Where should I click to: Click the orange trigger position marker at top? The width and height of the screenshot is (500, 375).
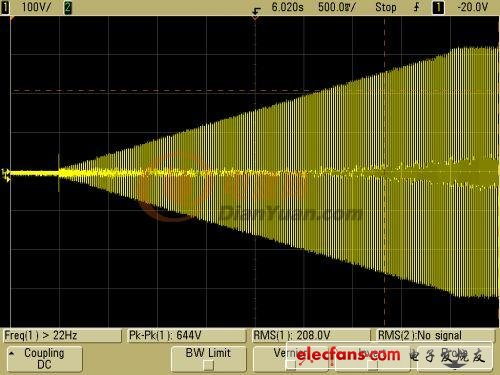click(x=255, y=18)
